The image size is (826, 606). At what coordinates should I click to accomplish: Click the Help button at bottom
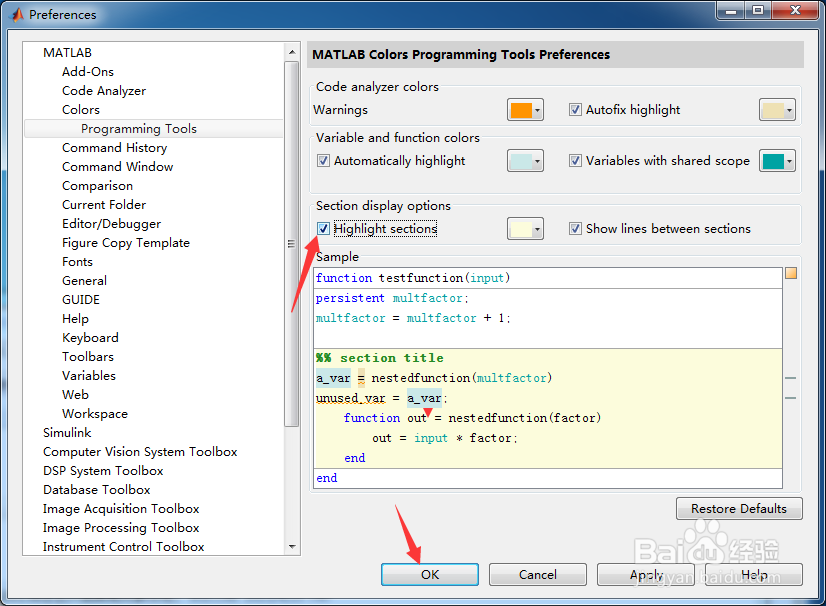click(x=754, y=574)
